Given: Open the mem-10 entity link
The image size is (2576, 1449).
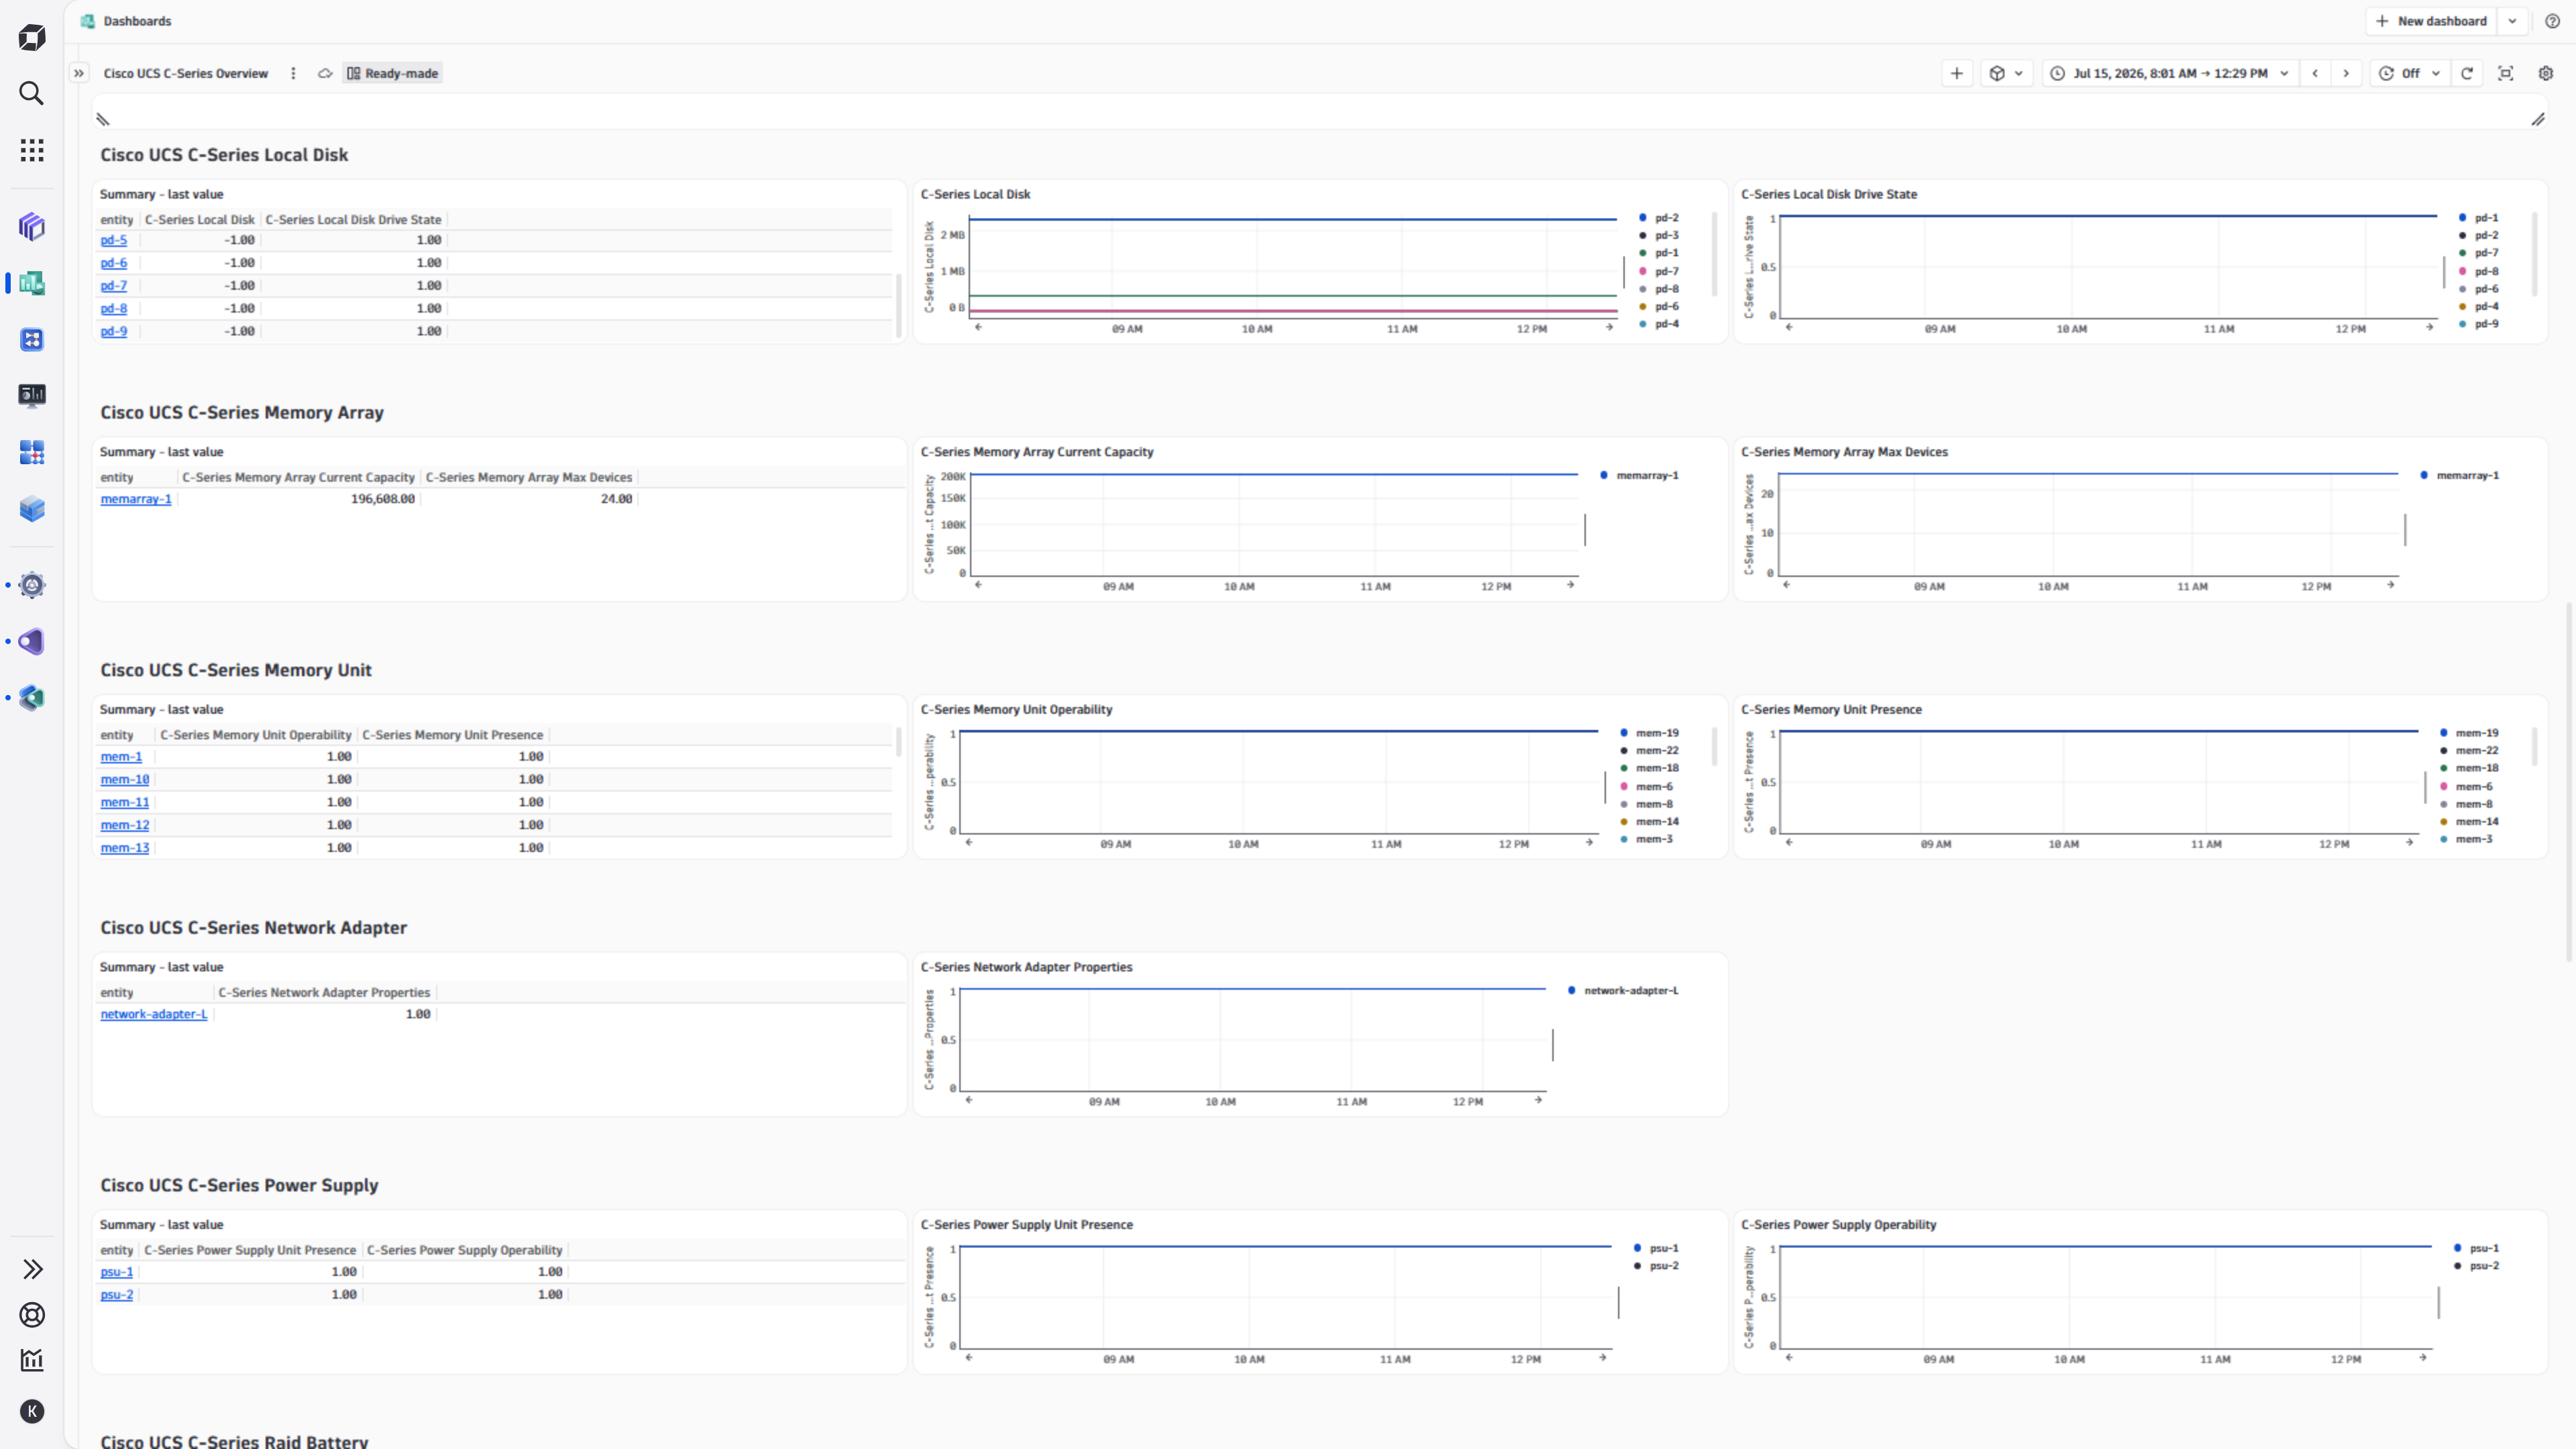Looking at the screenshot, I should (x=125, y=779).
